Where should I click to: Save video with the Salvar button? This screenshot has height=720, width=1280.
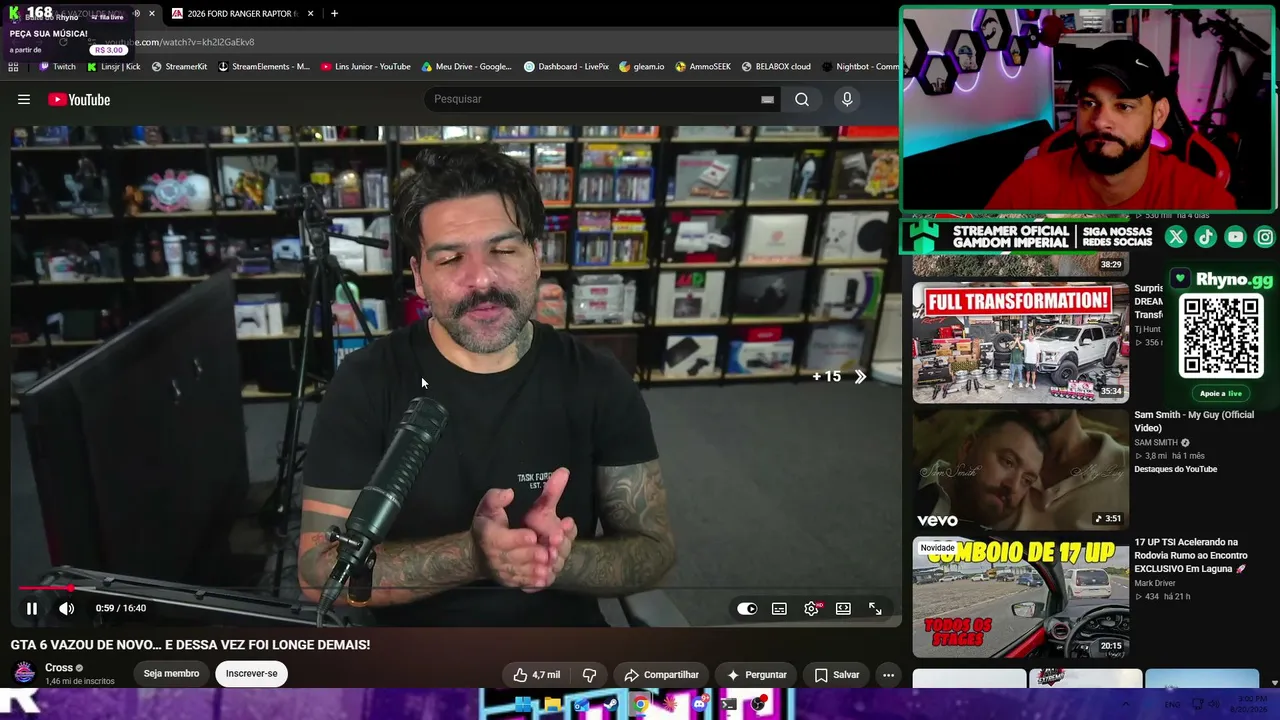[x=837, y=675]
